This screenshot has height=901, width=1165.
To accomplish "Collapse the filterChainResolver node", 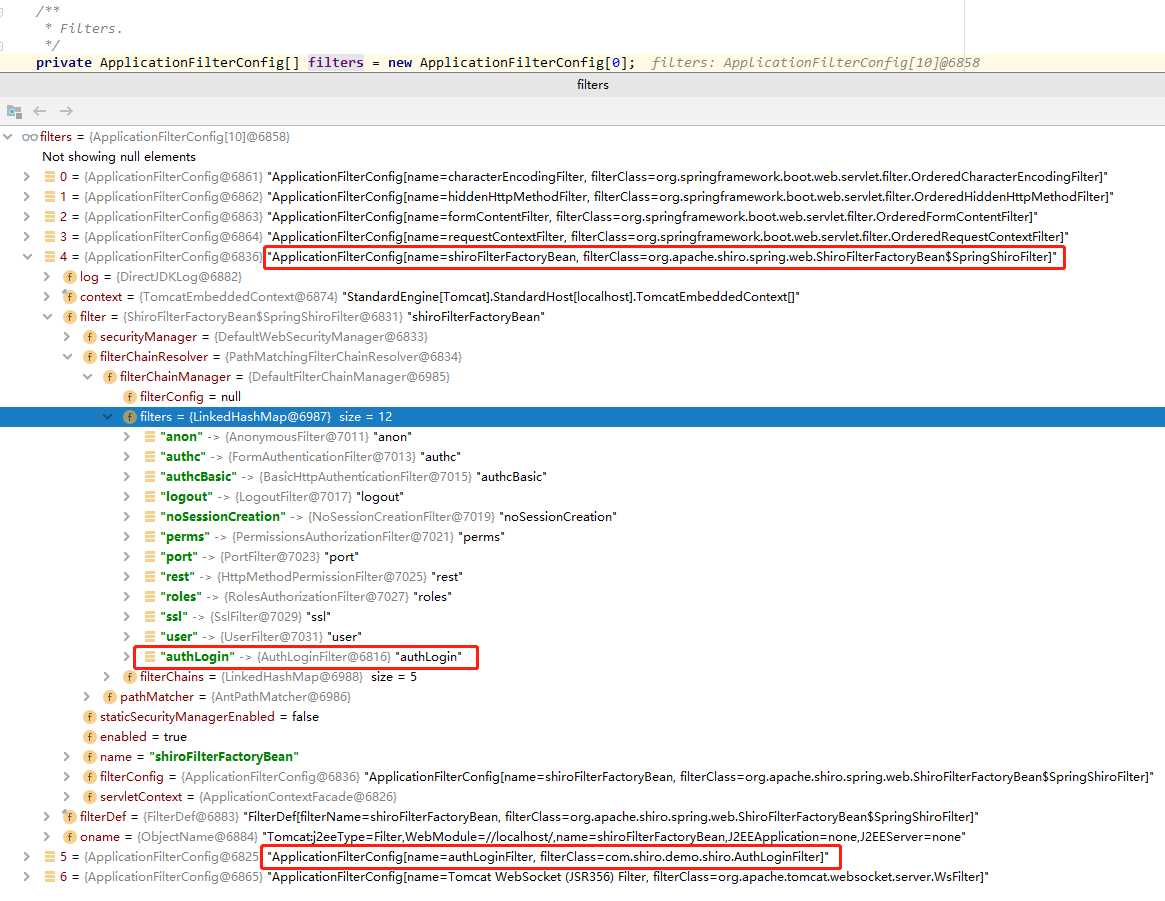I will tap(67, 357).
